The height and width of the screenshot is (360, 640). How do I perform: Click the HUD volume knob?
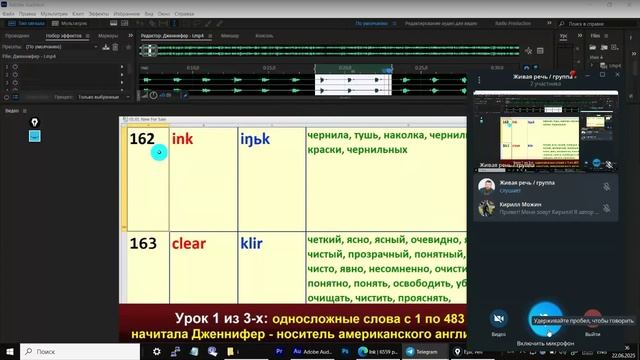(x=153, y=95)
